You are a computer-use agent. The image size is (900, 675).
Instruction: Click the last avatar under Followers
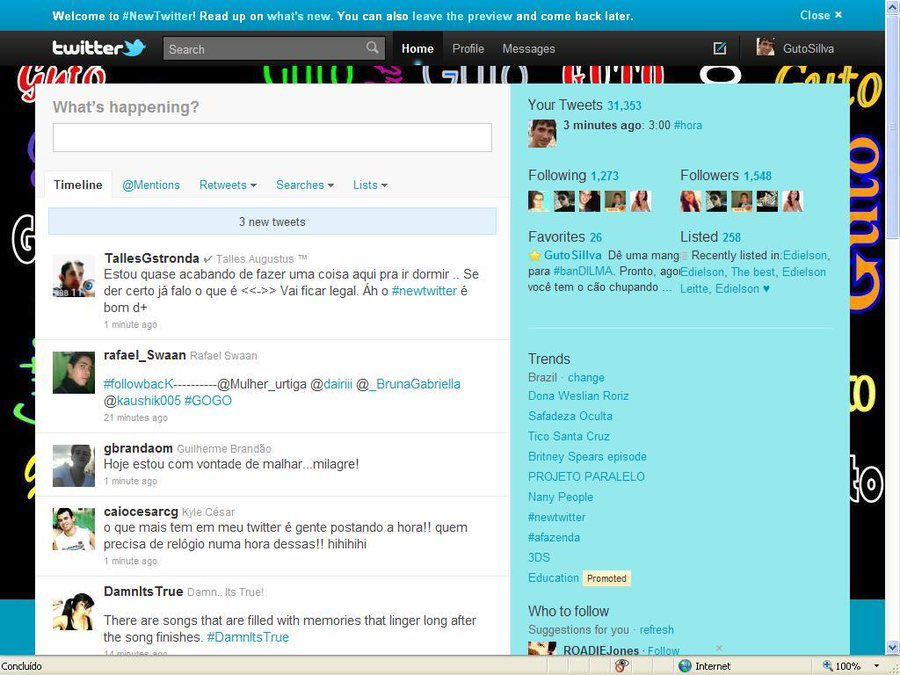793,201
